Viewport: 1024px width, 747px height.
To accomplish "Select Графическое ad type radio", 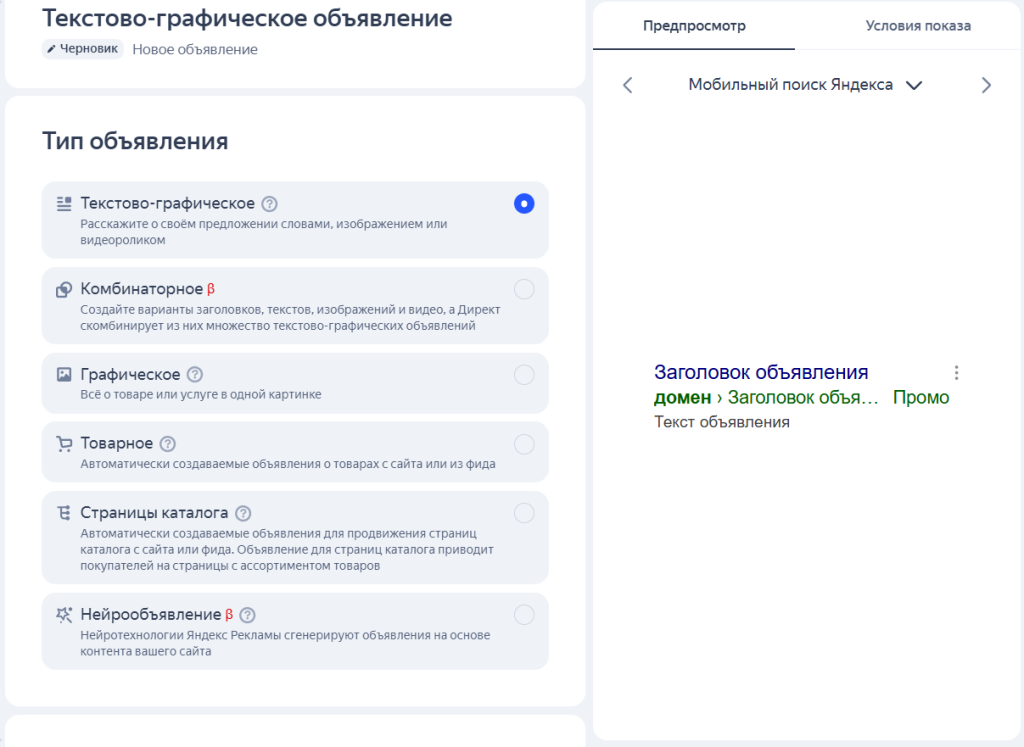I will click(x=524, y=375).
